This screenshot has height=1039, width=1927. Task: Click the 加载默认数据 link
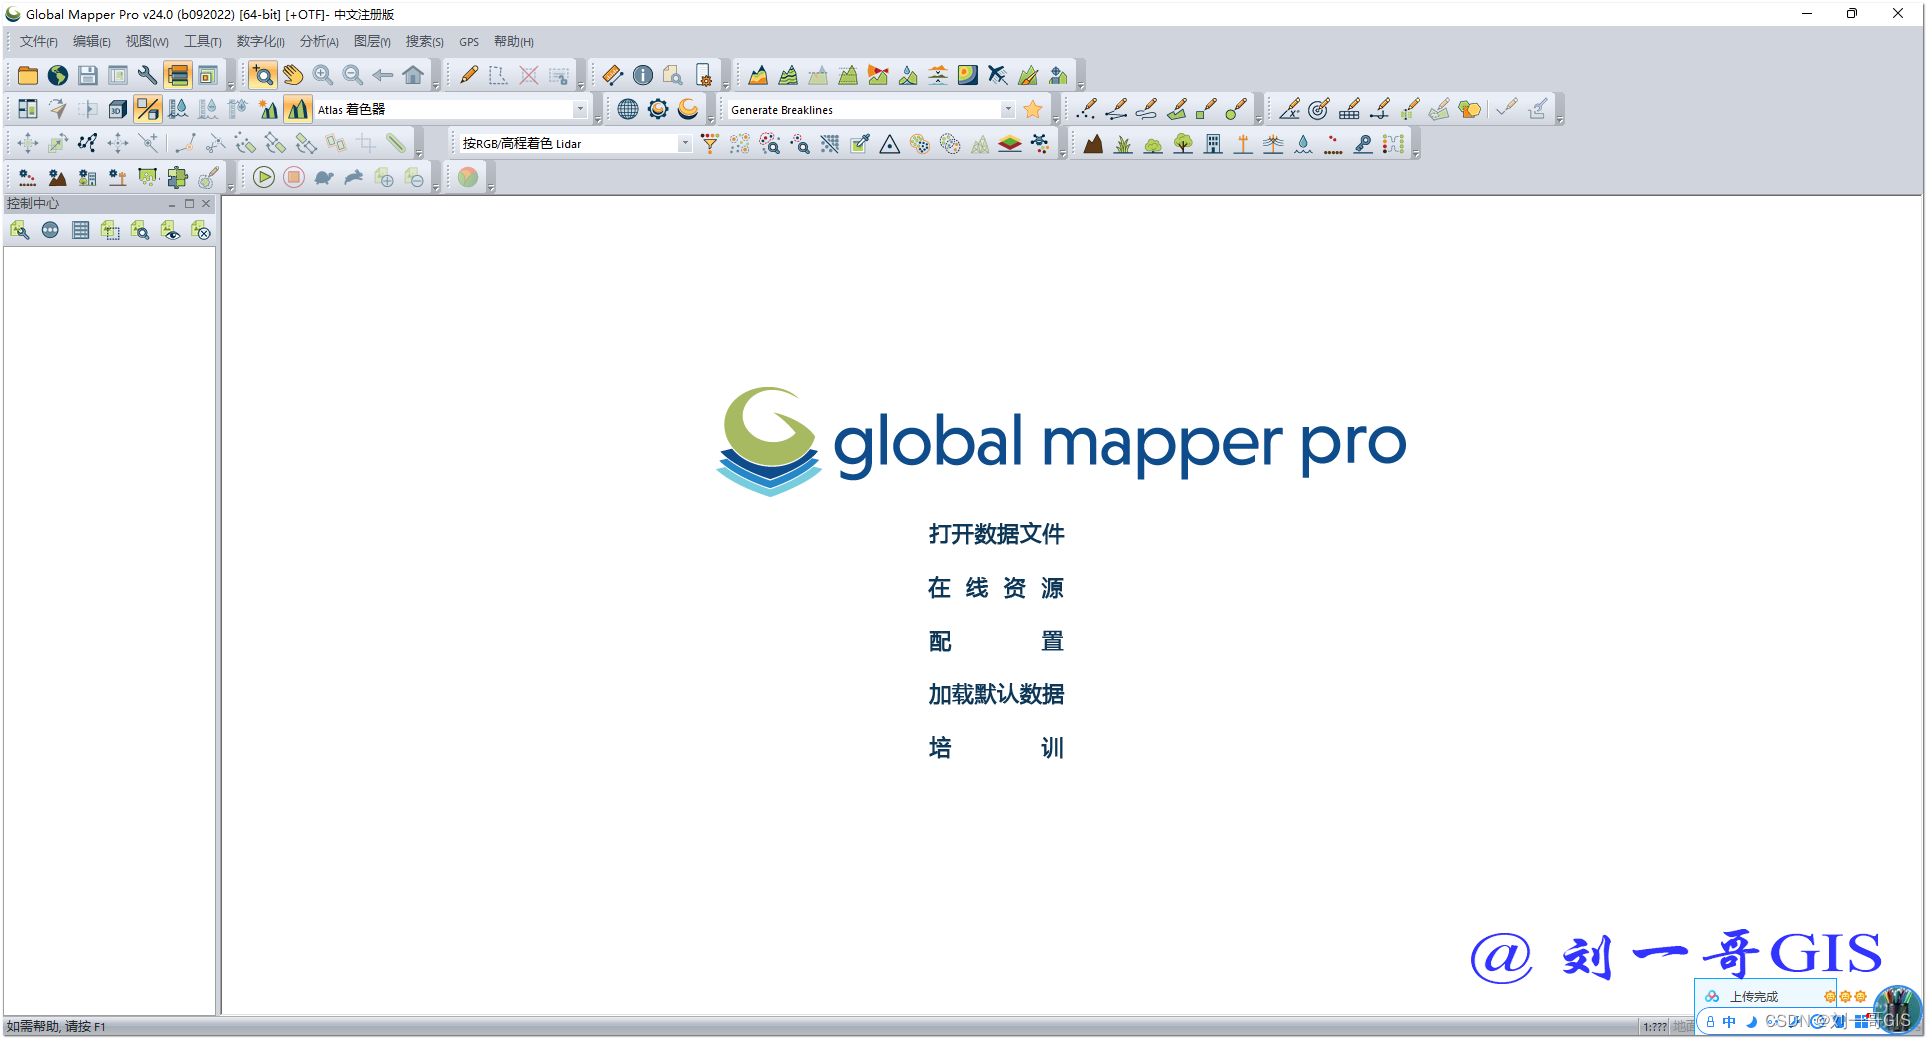click(x=996, y=694)
